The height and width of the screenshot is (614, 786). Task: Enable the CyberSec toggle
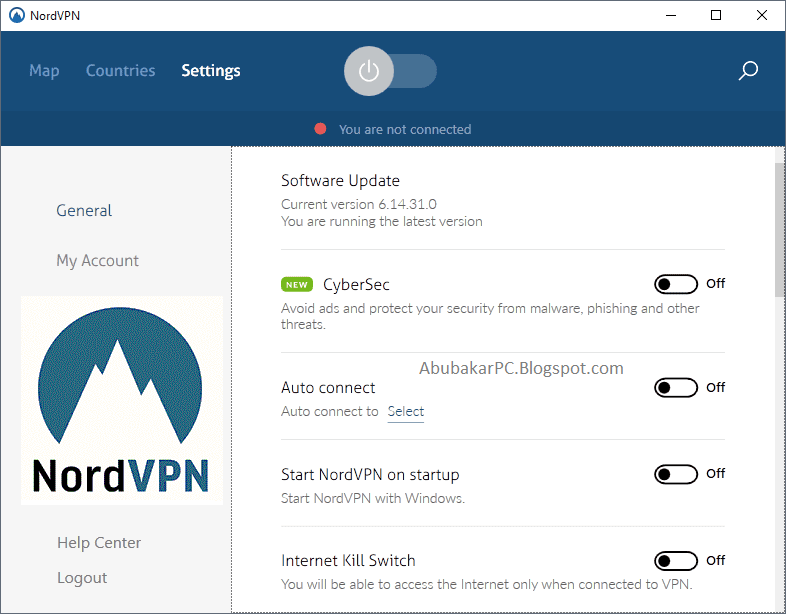click(x=676, y=284)
